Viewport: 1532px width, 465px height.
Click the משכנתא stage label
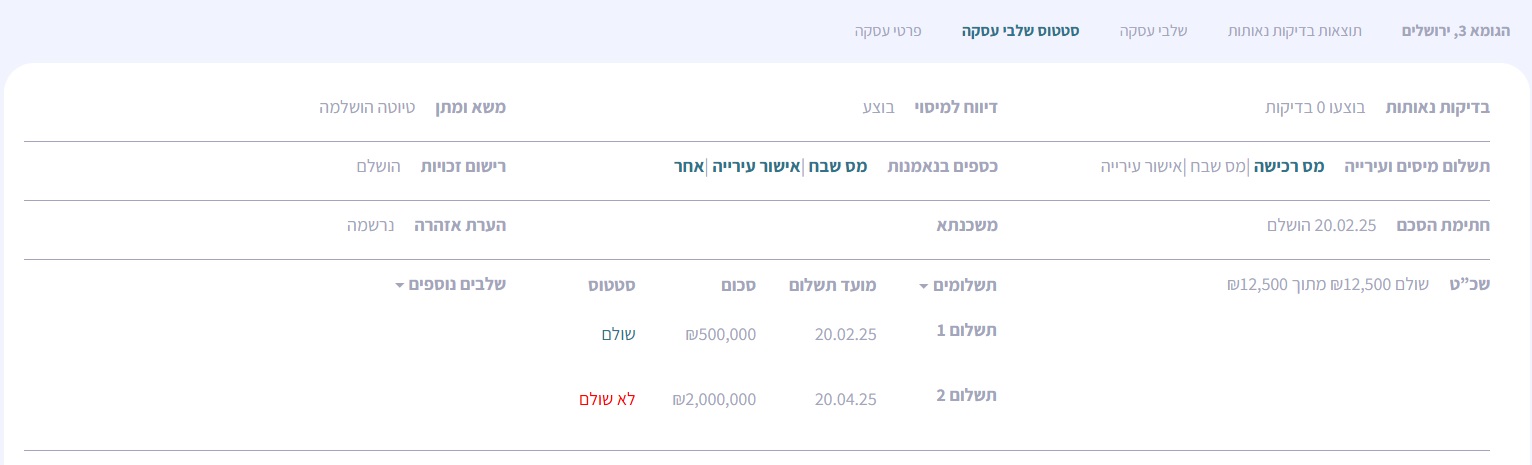pos(965,226)
